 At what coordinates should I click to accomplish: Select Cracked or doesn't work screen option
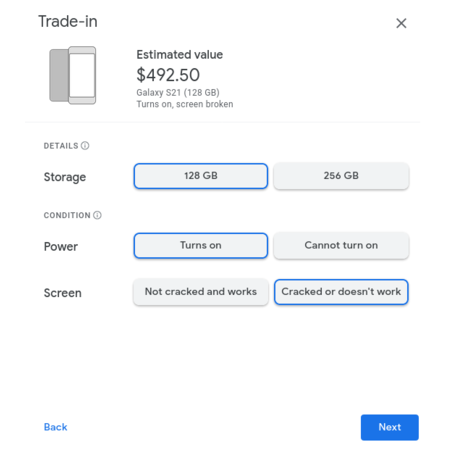pos(341,292)
